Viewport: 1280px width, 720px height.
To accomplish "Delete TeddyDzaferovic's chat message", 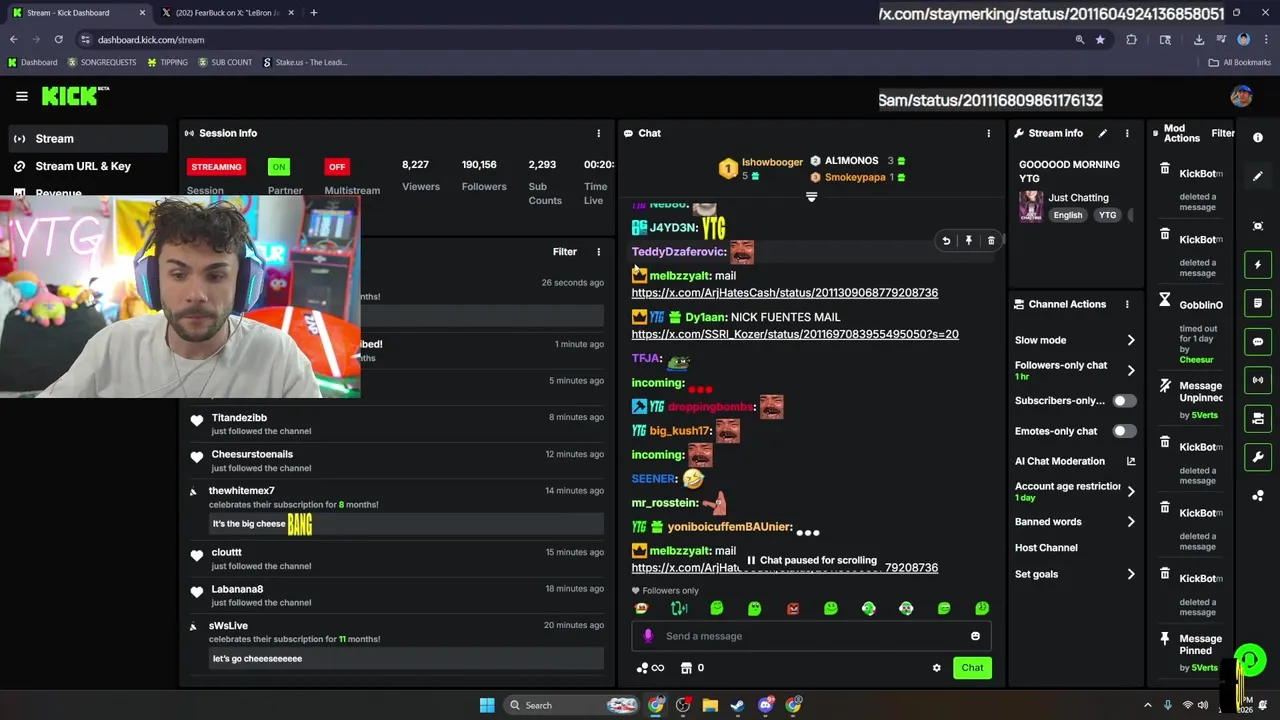I will [x=991, y=241].
